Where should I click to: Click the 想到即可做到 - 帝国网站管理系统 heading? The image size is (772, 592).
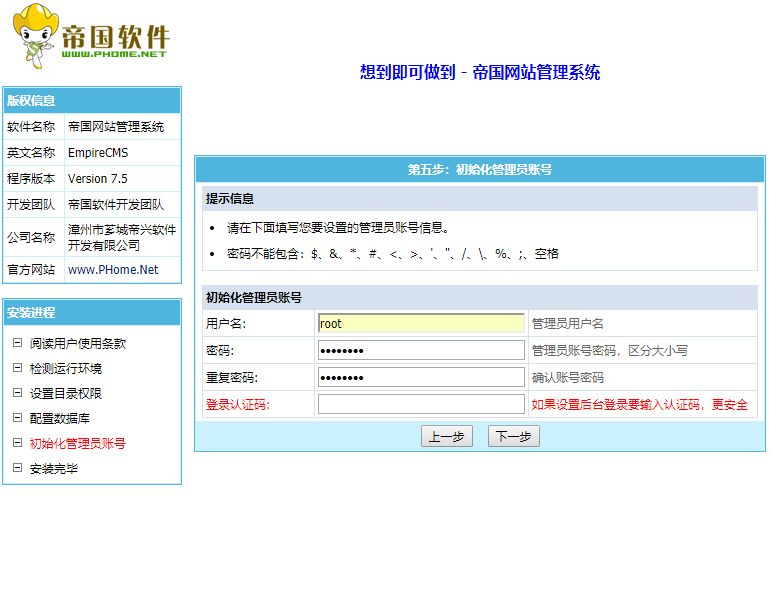pyautogui.click(x=480, y=73)
